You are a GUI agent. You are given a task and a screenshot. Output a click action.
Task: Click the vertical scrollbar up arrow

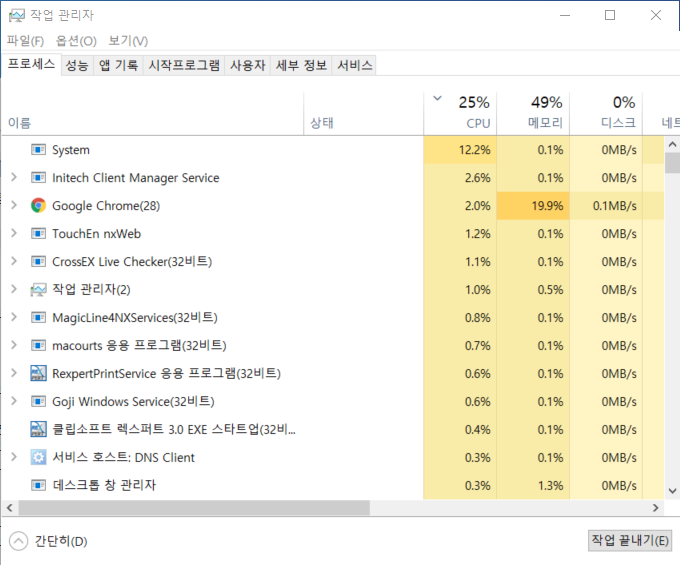(x=672, y=144)
